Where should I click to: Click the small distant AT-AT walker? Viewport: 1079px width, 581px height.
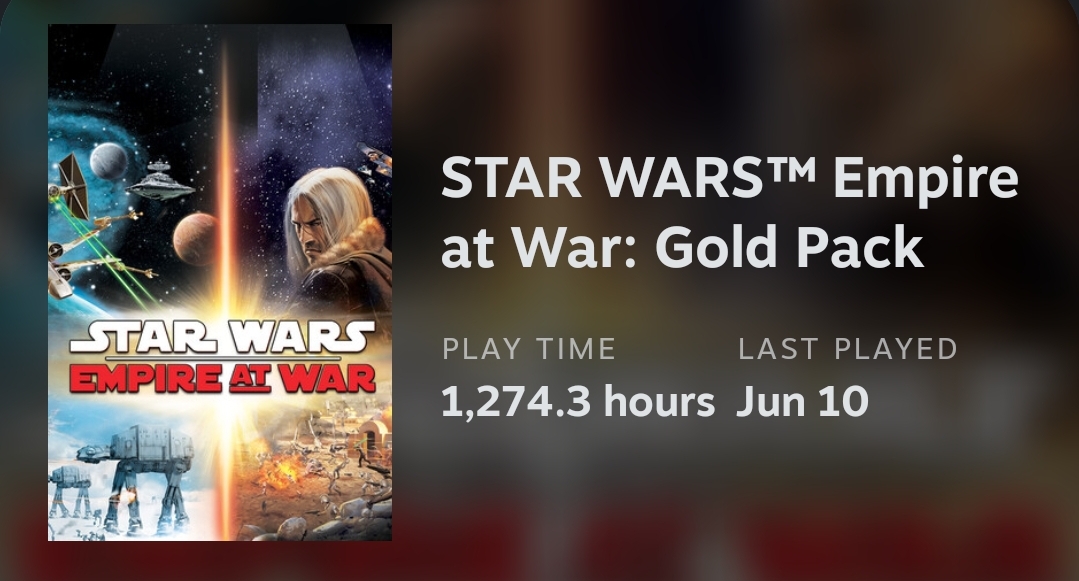pyautogui.click(x=70, y=490)
